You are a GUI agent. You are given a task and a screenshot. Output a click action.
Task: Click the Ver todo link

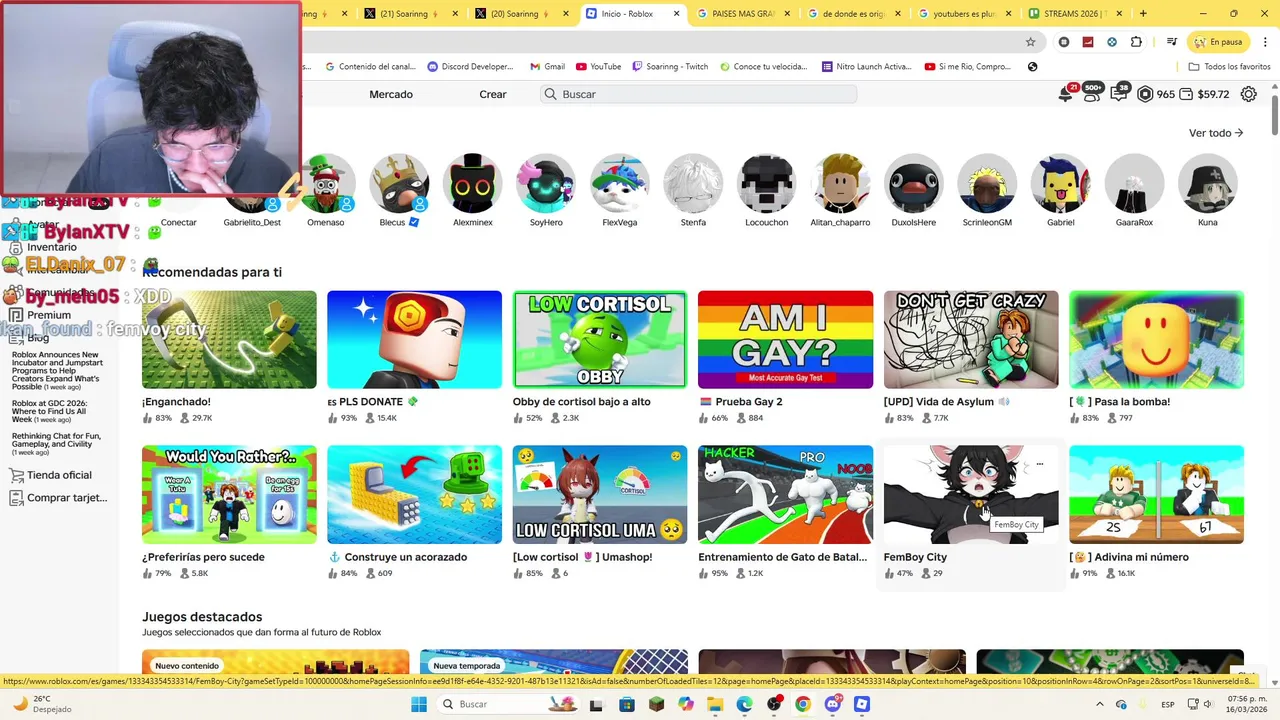[x=1216, y=133]
